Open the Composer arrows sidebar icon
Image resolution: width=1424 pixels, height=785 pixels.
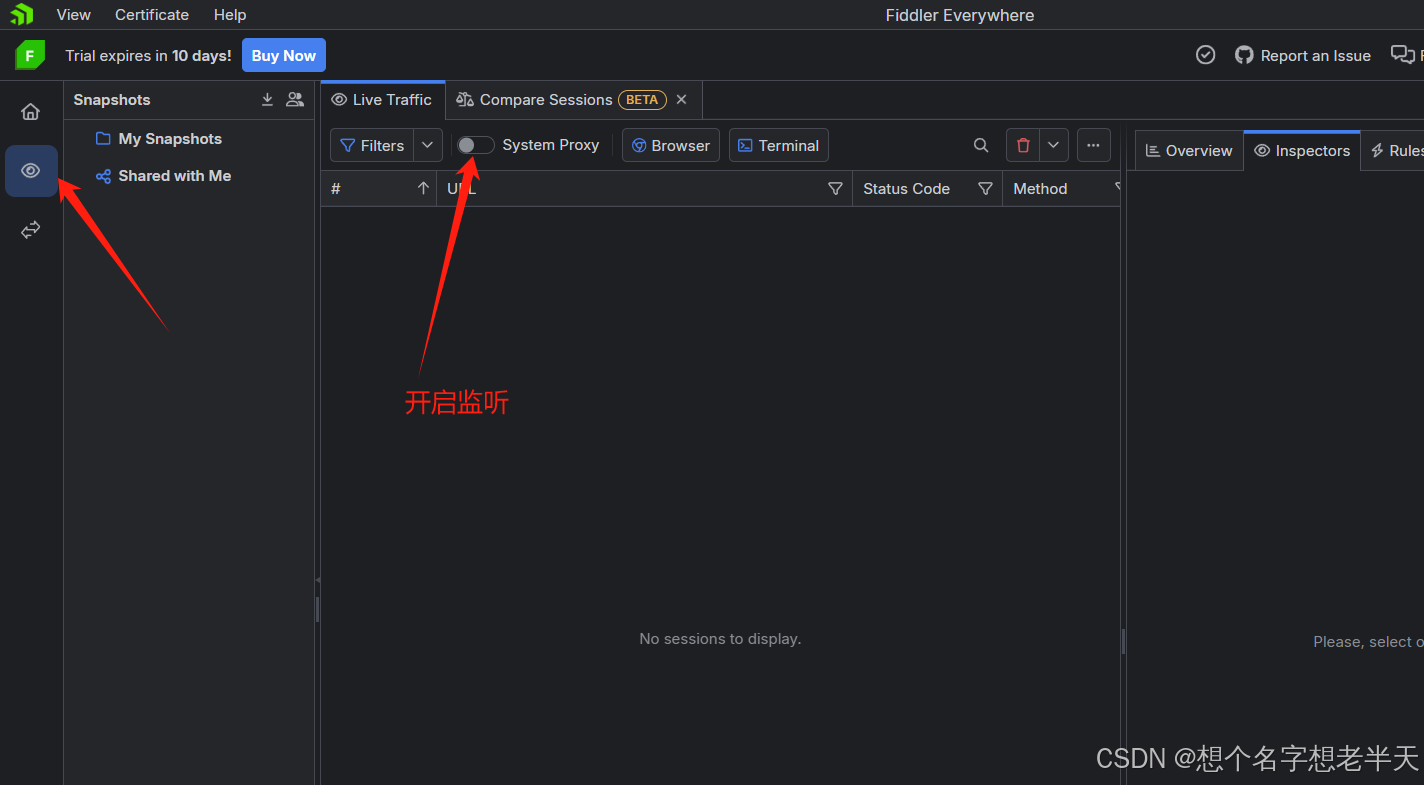[31, 230]
